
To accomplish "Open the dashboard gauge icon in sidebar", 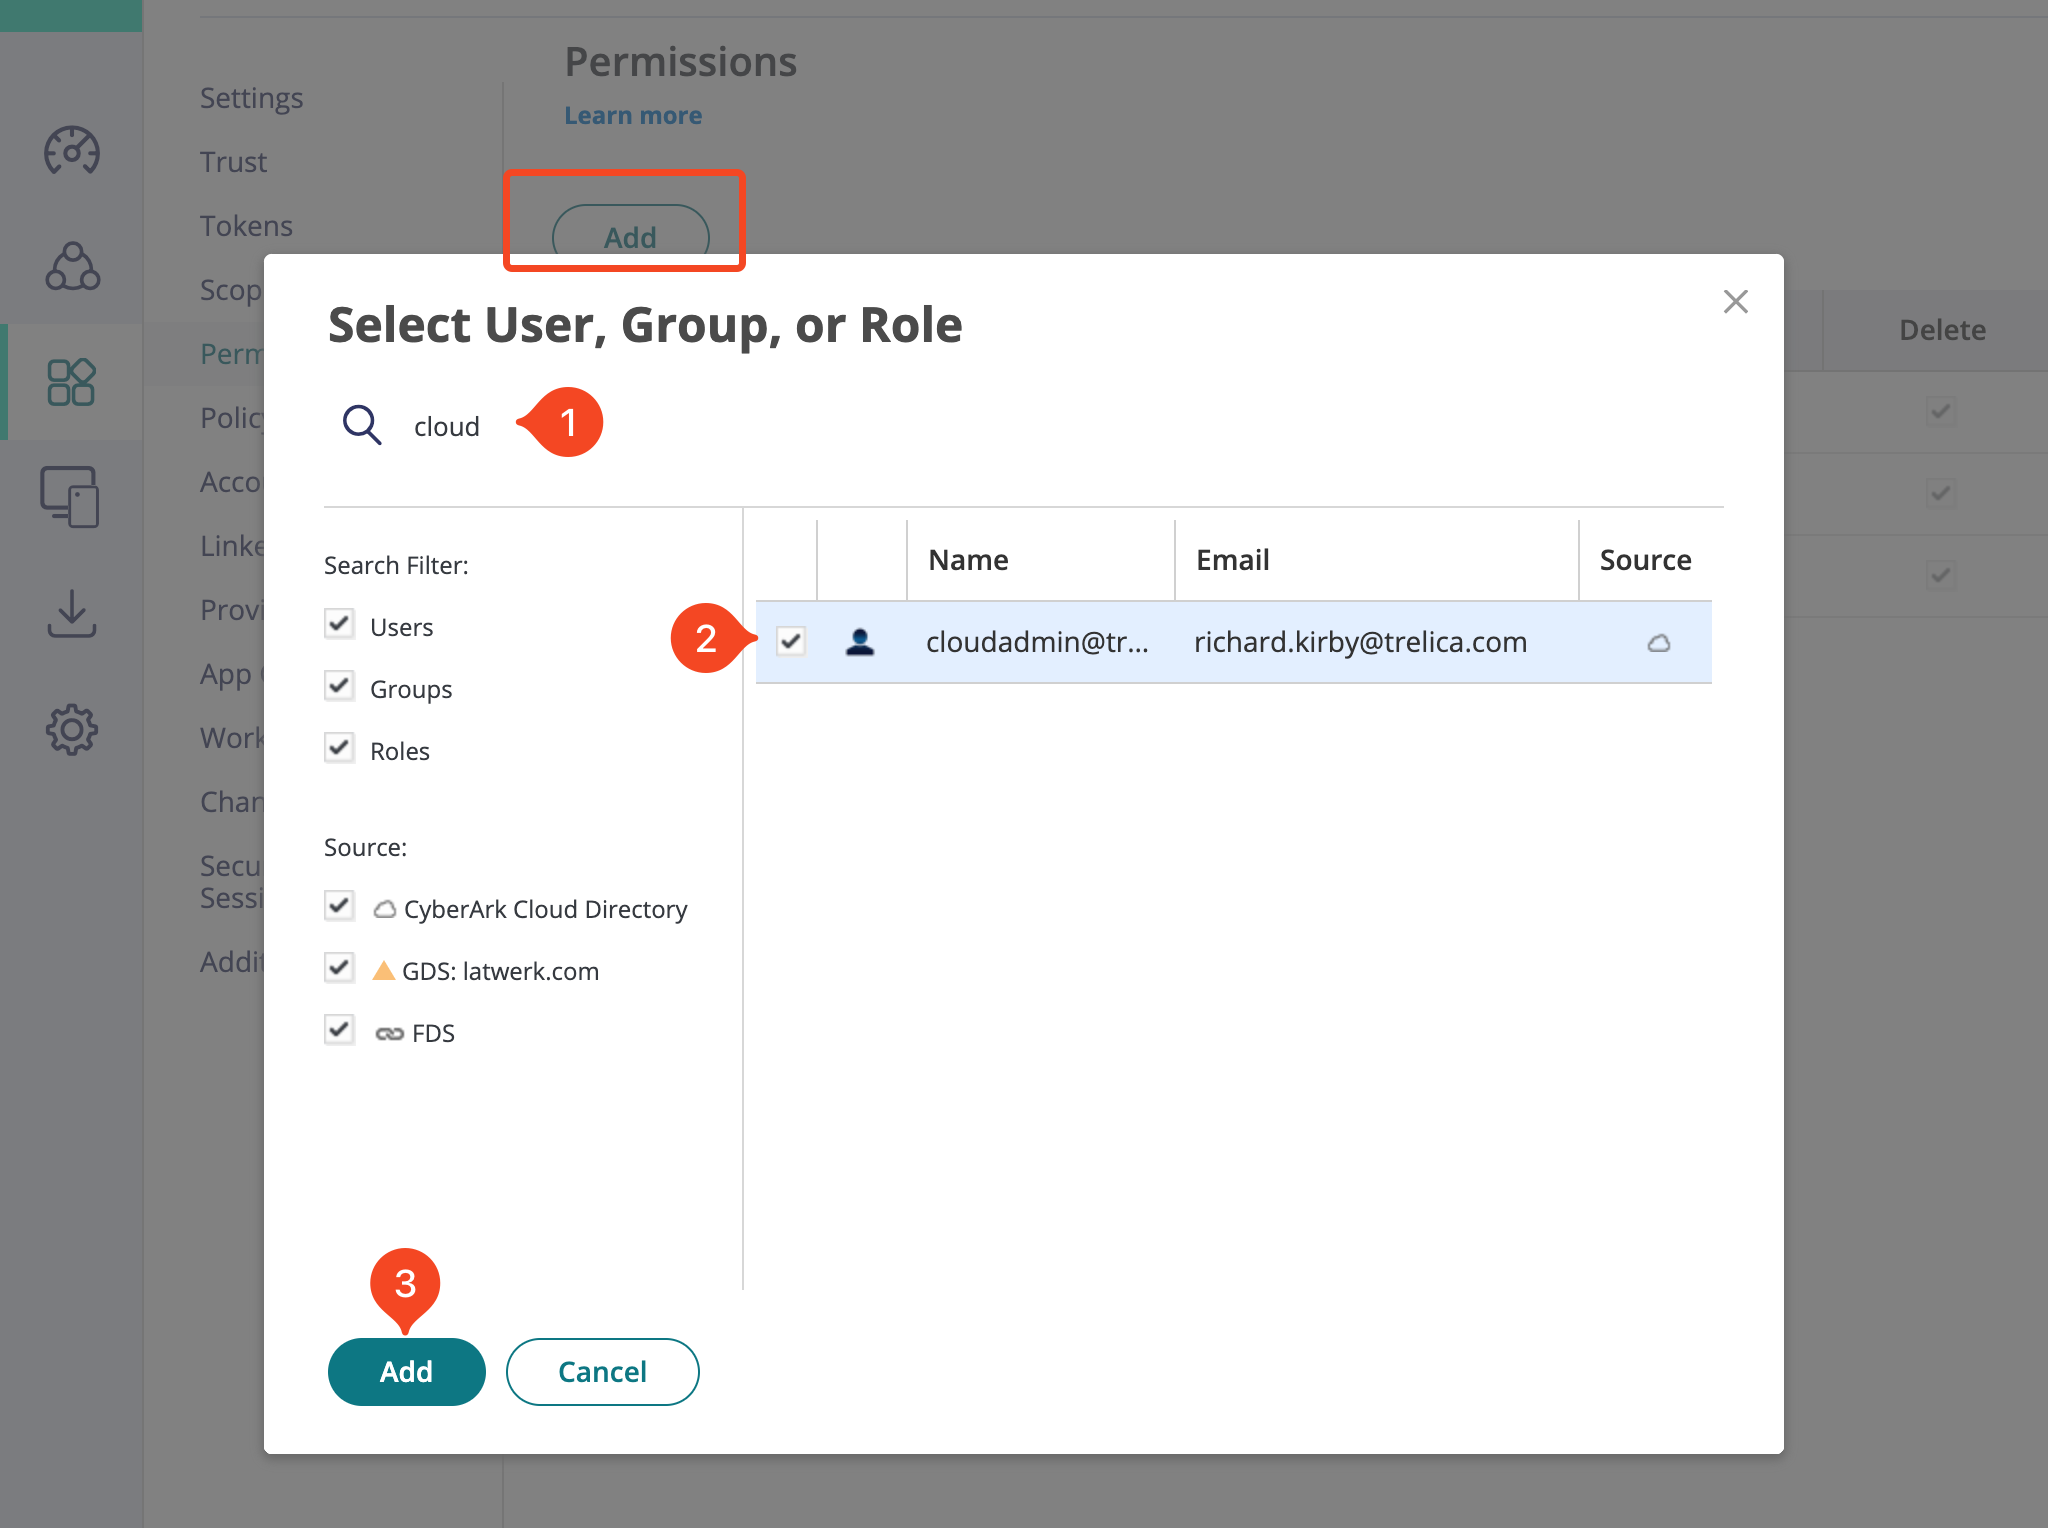I will tap(71, 151).
